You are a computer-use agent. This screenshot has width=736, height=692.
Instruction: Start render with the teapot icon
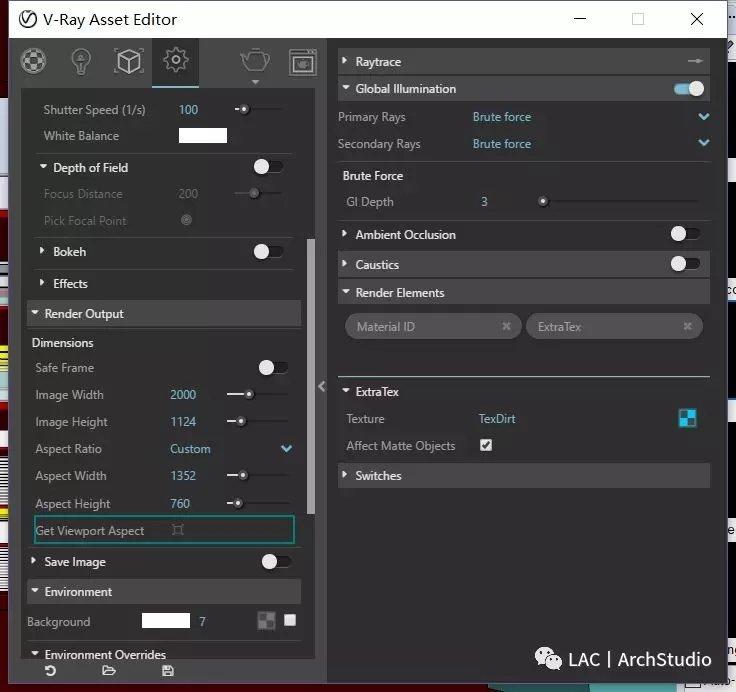click(x=255, y=60)
